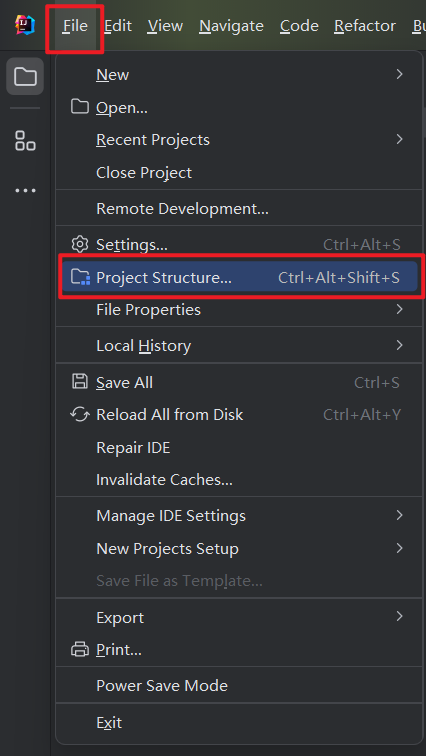426x756 pixels.
Task: Show more tool windows via ellipsis icon
Action: [x=25, y=190]
